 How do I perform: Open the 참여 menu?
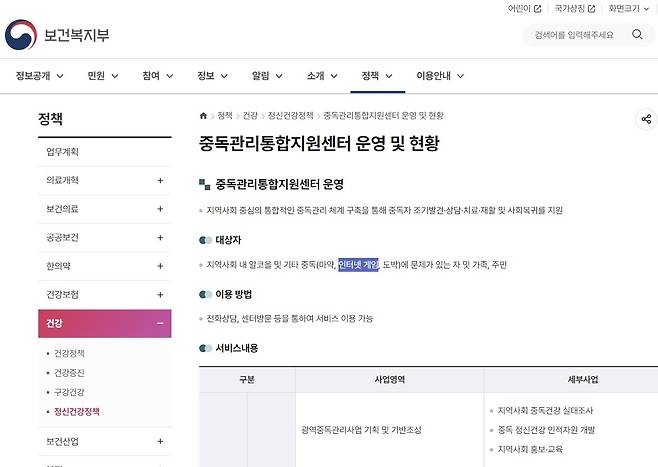tap(157, 76)
